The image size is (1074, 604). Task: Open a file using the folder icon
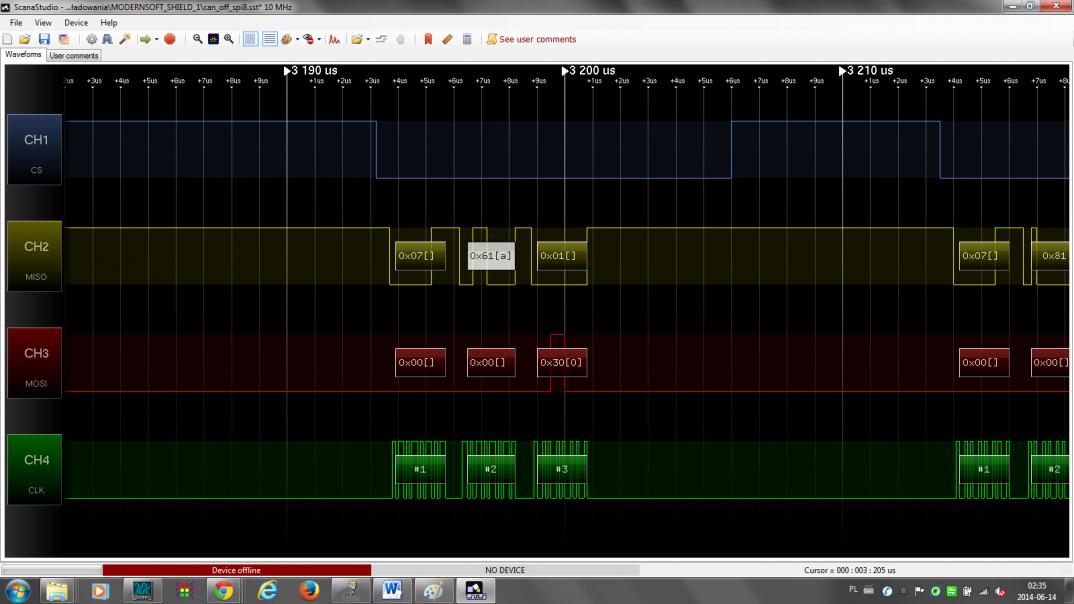coord(25,39)
